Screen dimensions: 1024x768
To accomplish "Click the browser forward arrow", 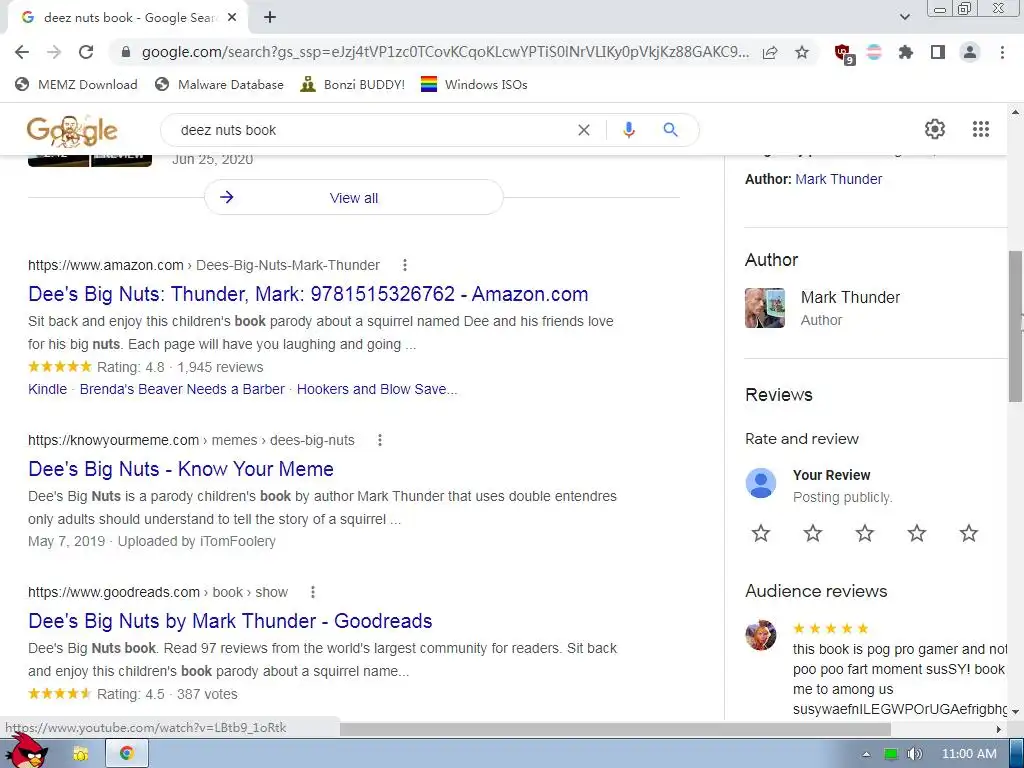I will click(x=54, y=52).
